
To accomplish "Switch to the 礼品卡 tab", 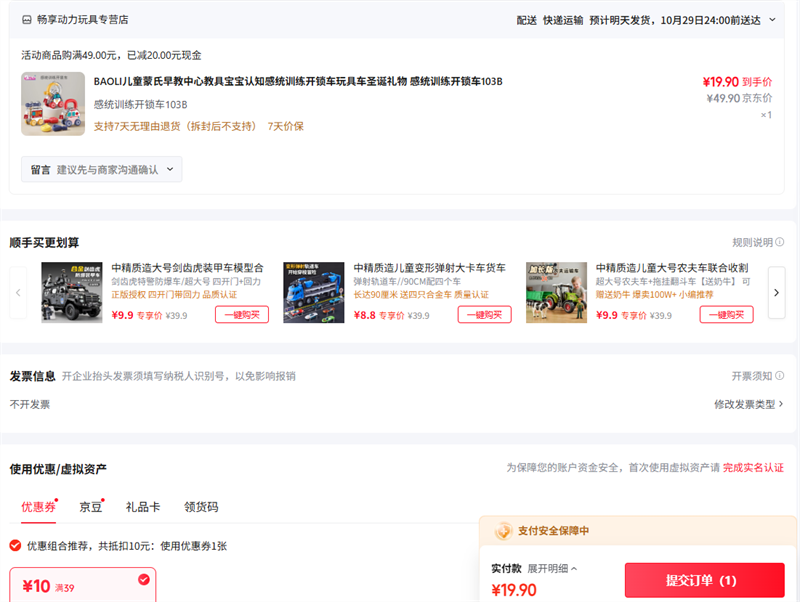I will coord(142,507).
